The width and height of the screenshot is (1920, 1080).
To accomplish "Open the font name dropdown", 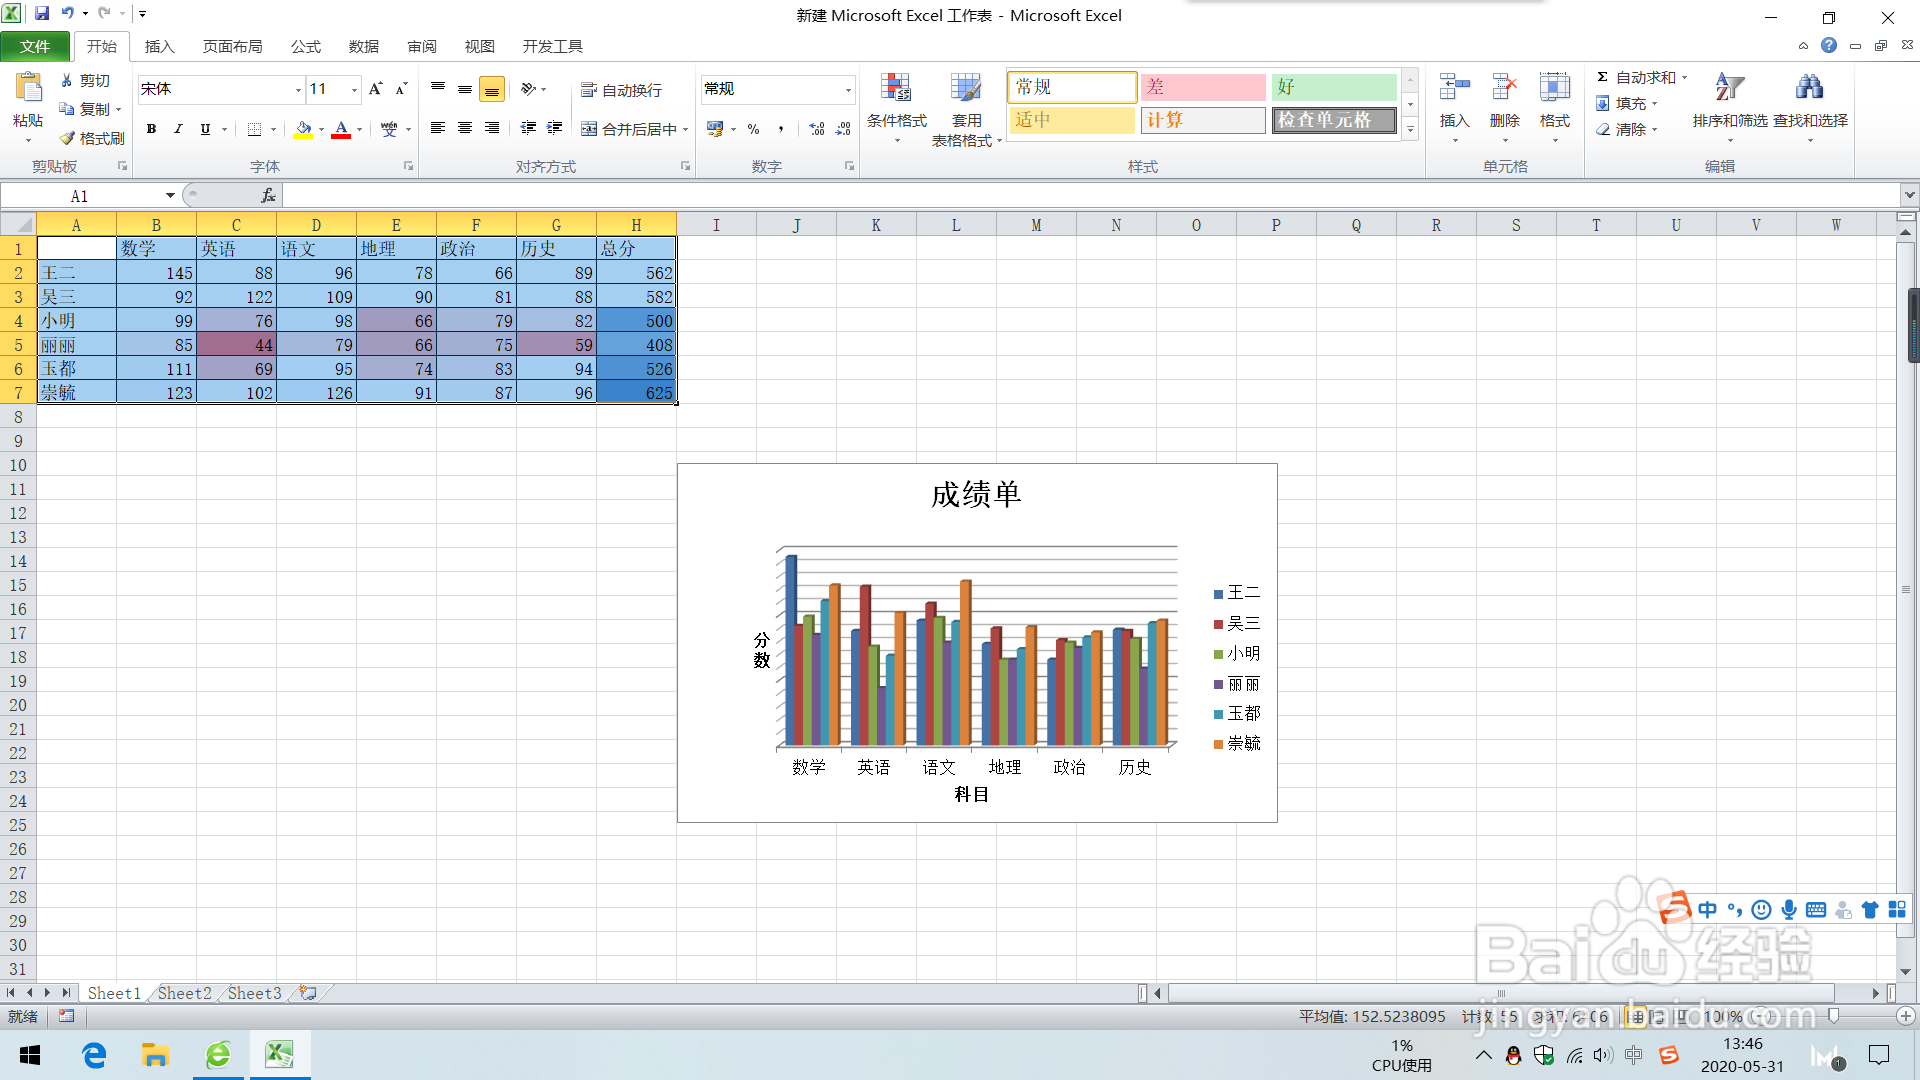I will (x=298, y=89).
